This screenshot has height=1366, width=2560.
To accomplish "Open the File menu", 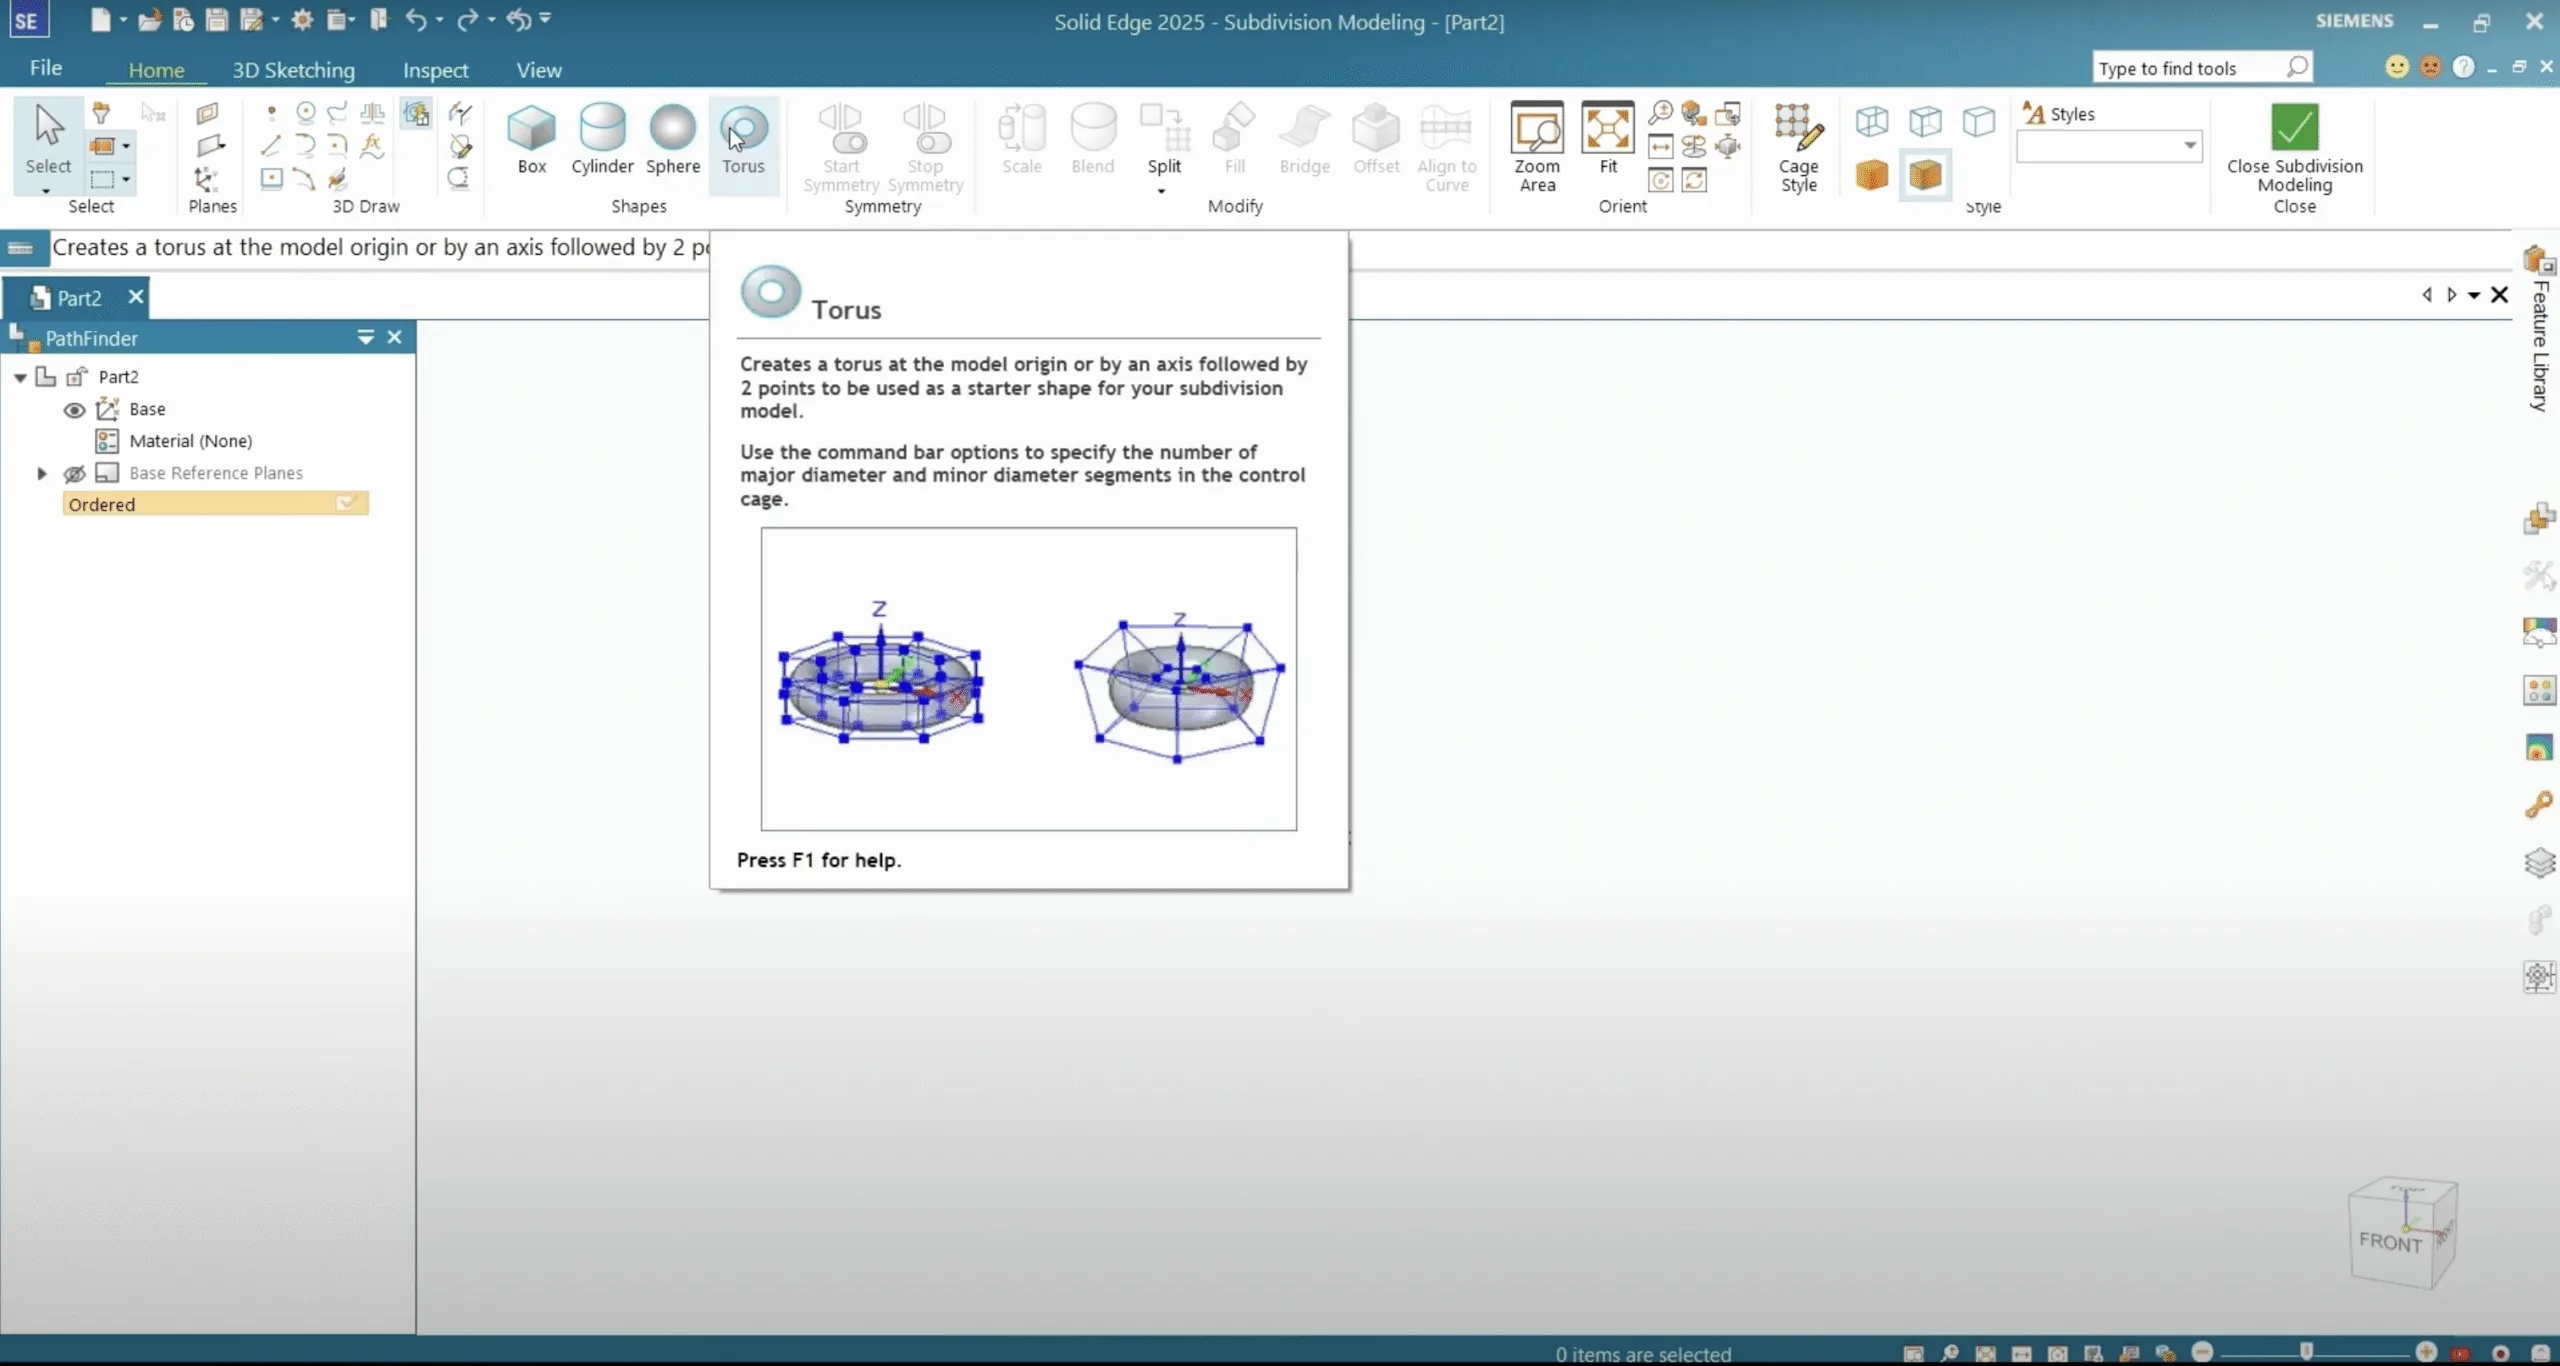I will [46, 68].
